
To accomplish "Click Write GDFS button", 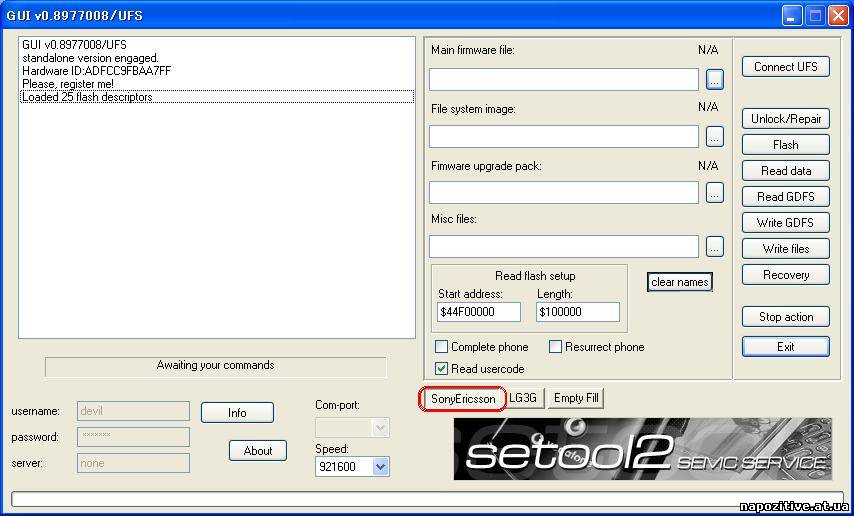I will (785, 222).
